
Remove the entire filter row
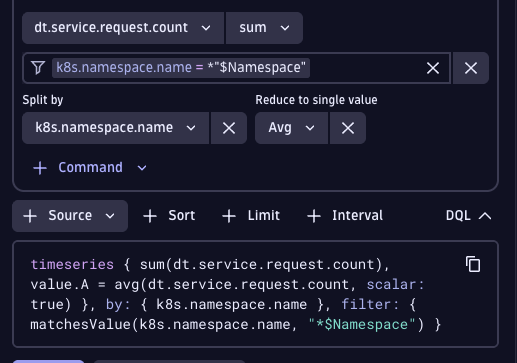(471, 68)
